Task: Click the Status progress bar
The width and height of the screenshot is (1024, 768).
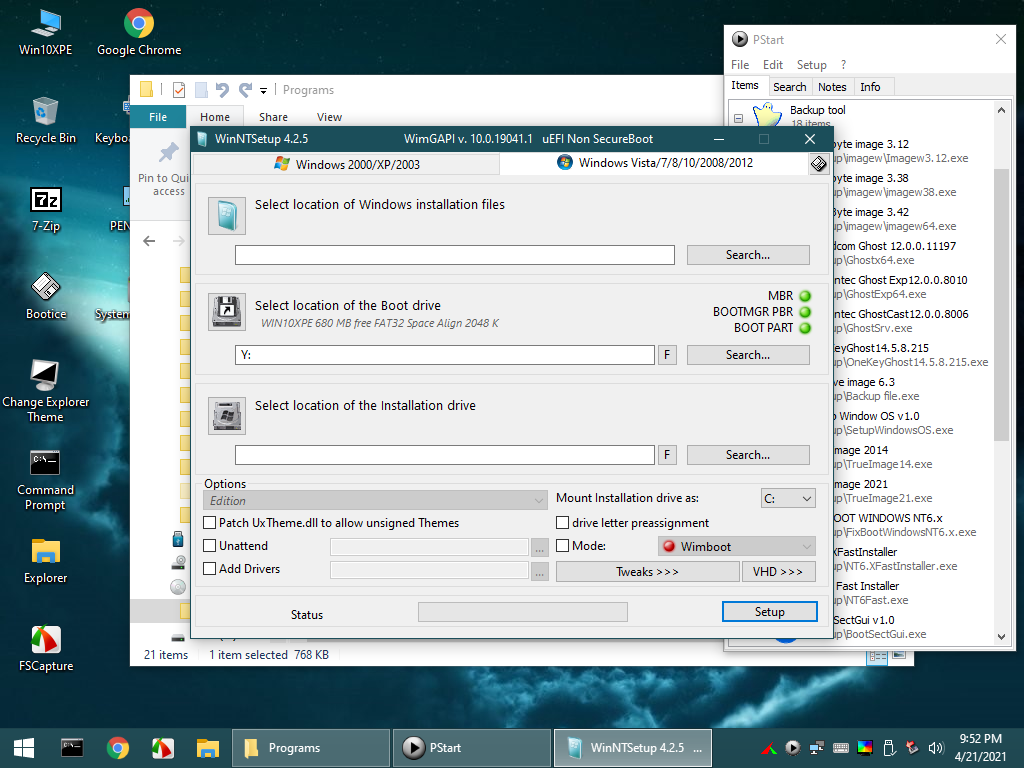Action: coord(522,612)
